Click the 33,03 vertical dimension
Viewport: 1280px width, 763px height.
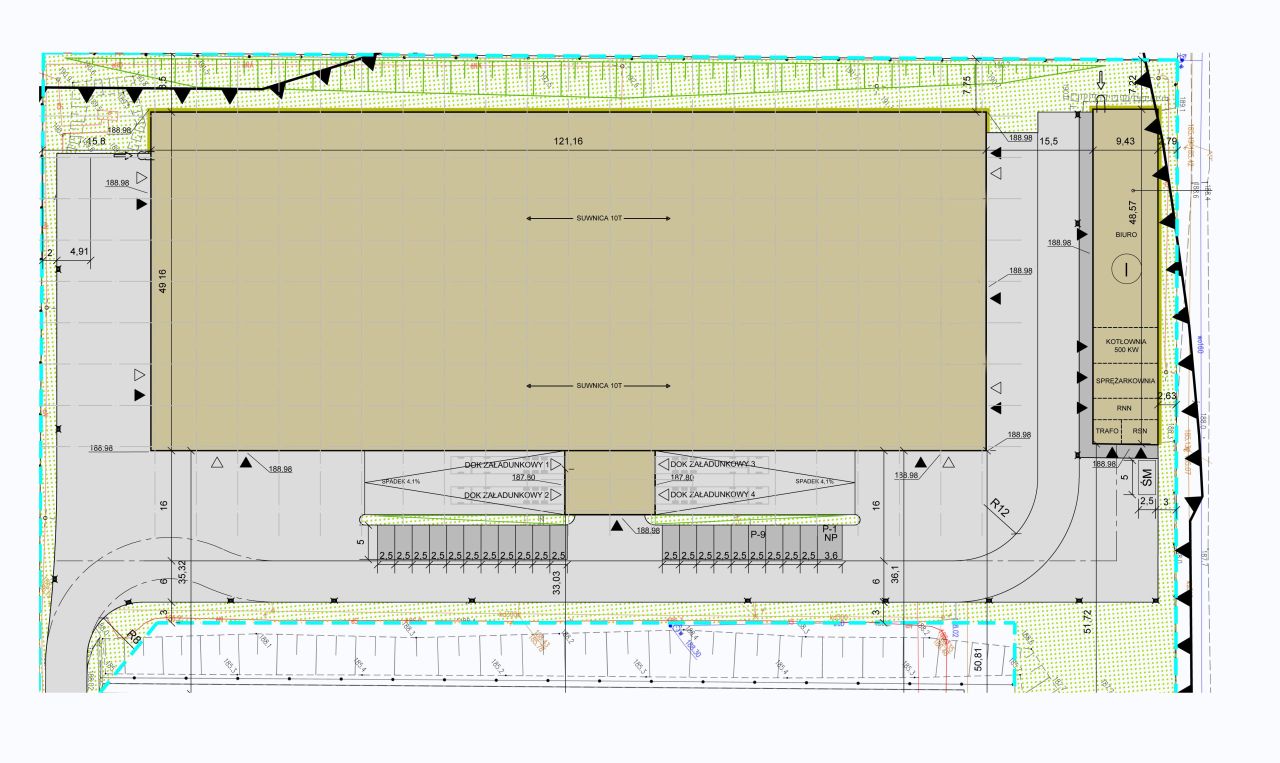point(559,583)
